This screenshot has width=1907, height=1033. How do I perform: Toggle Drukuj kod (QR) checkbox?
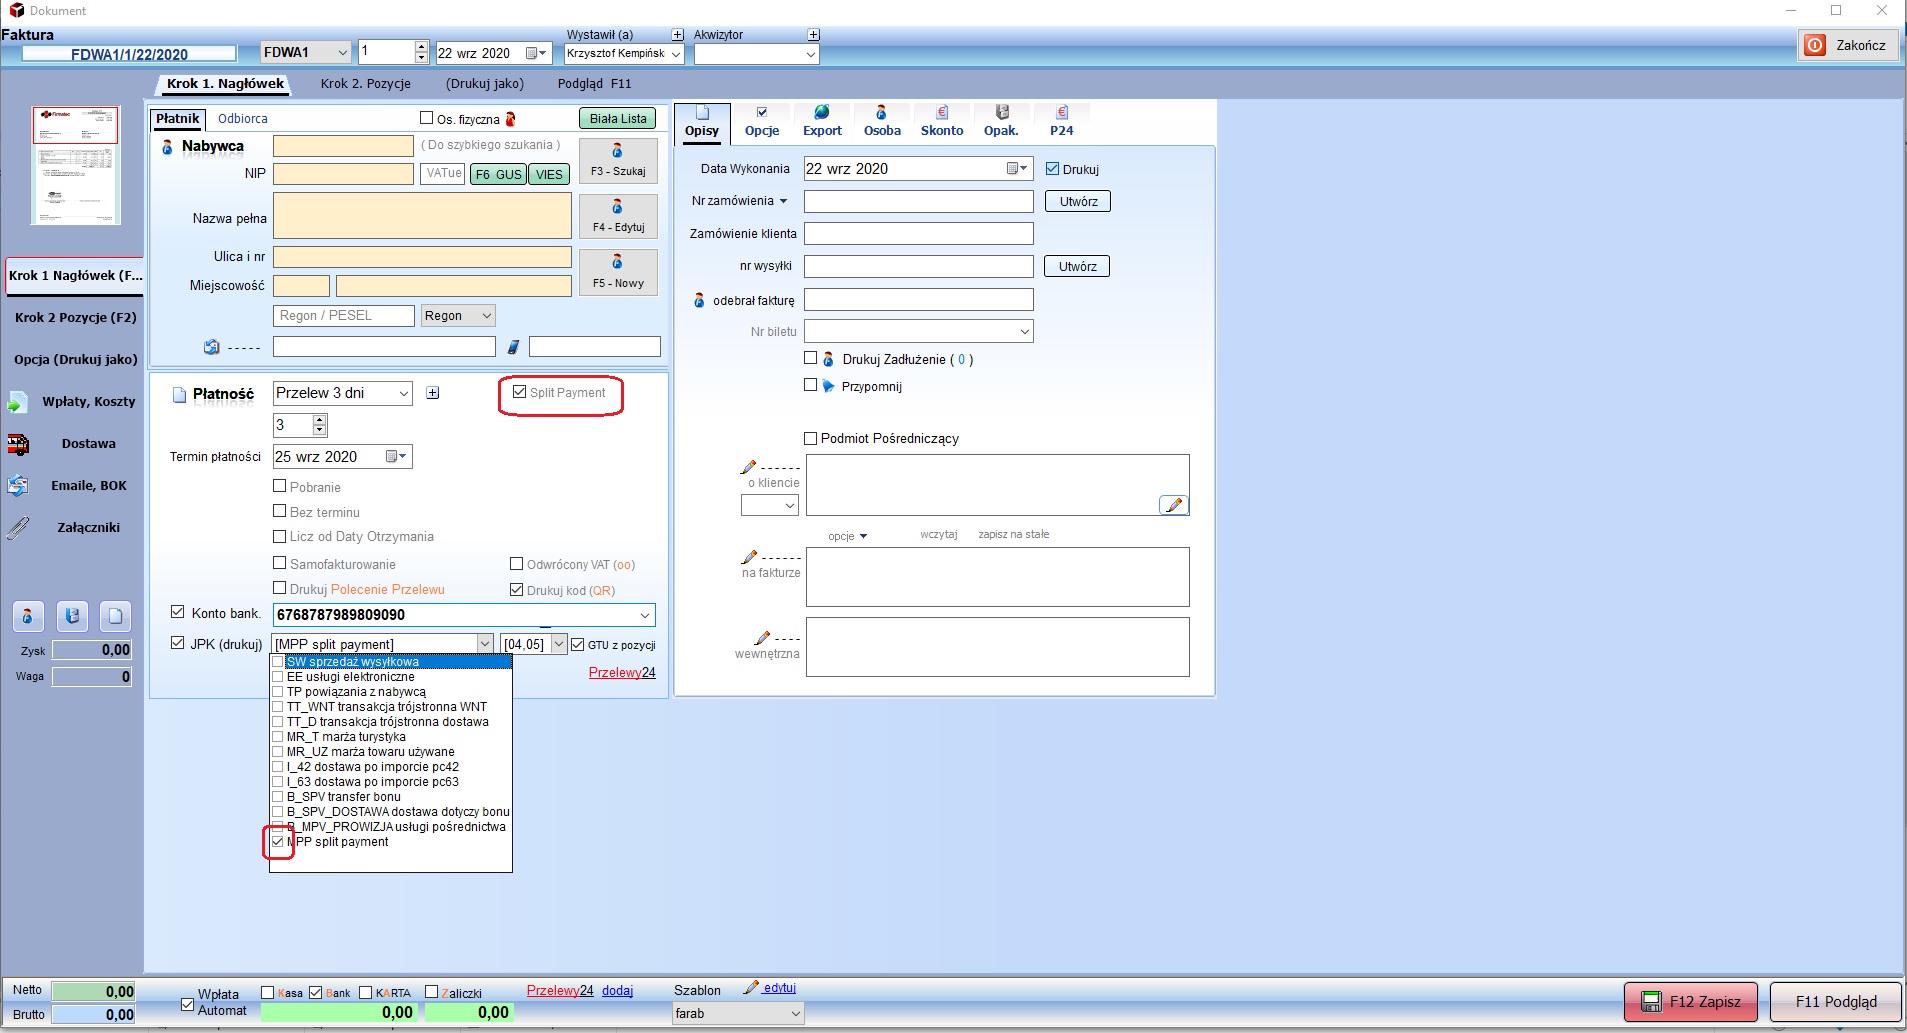coord(517,590)
